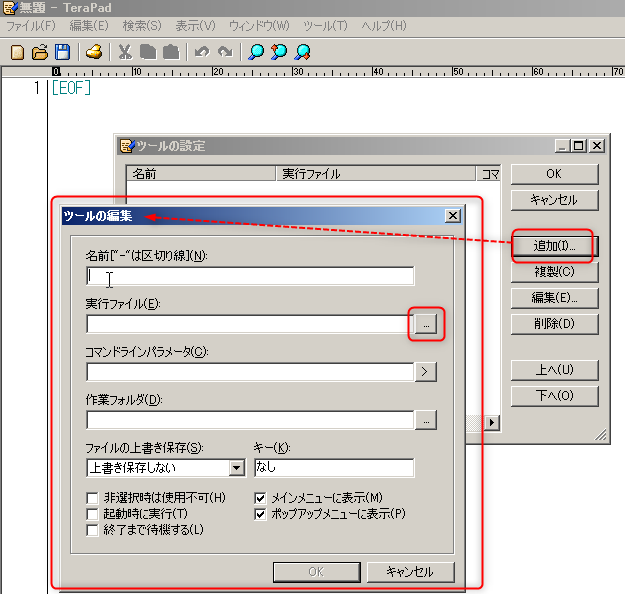Open the ファイル(F) menu

pyautogui.click(x=31, y=26)
